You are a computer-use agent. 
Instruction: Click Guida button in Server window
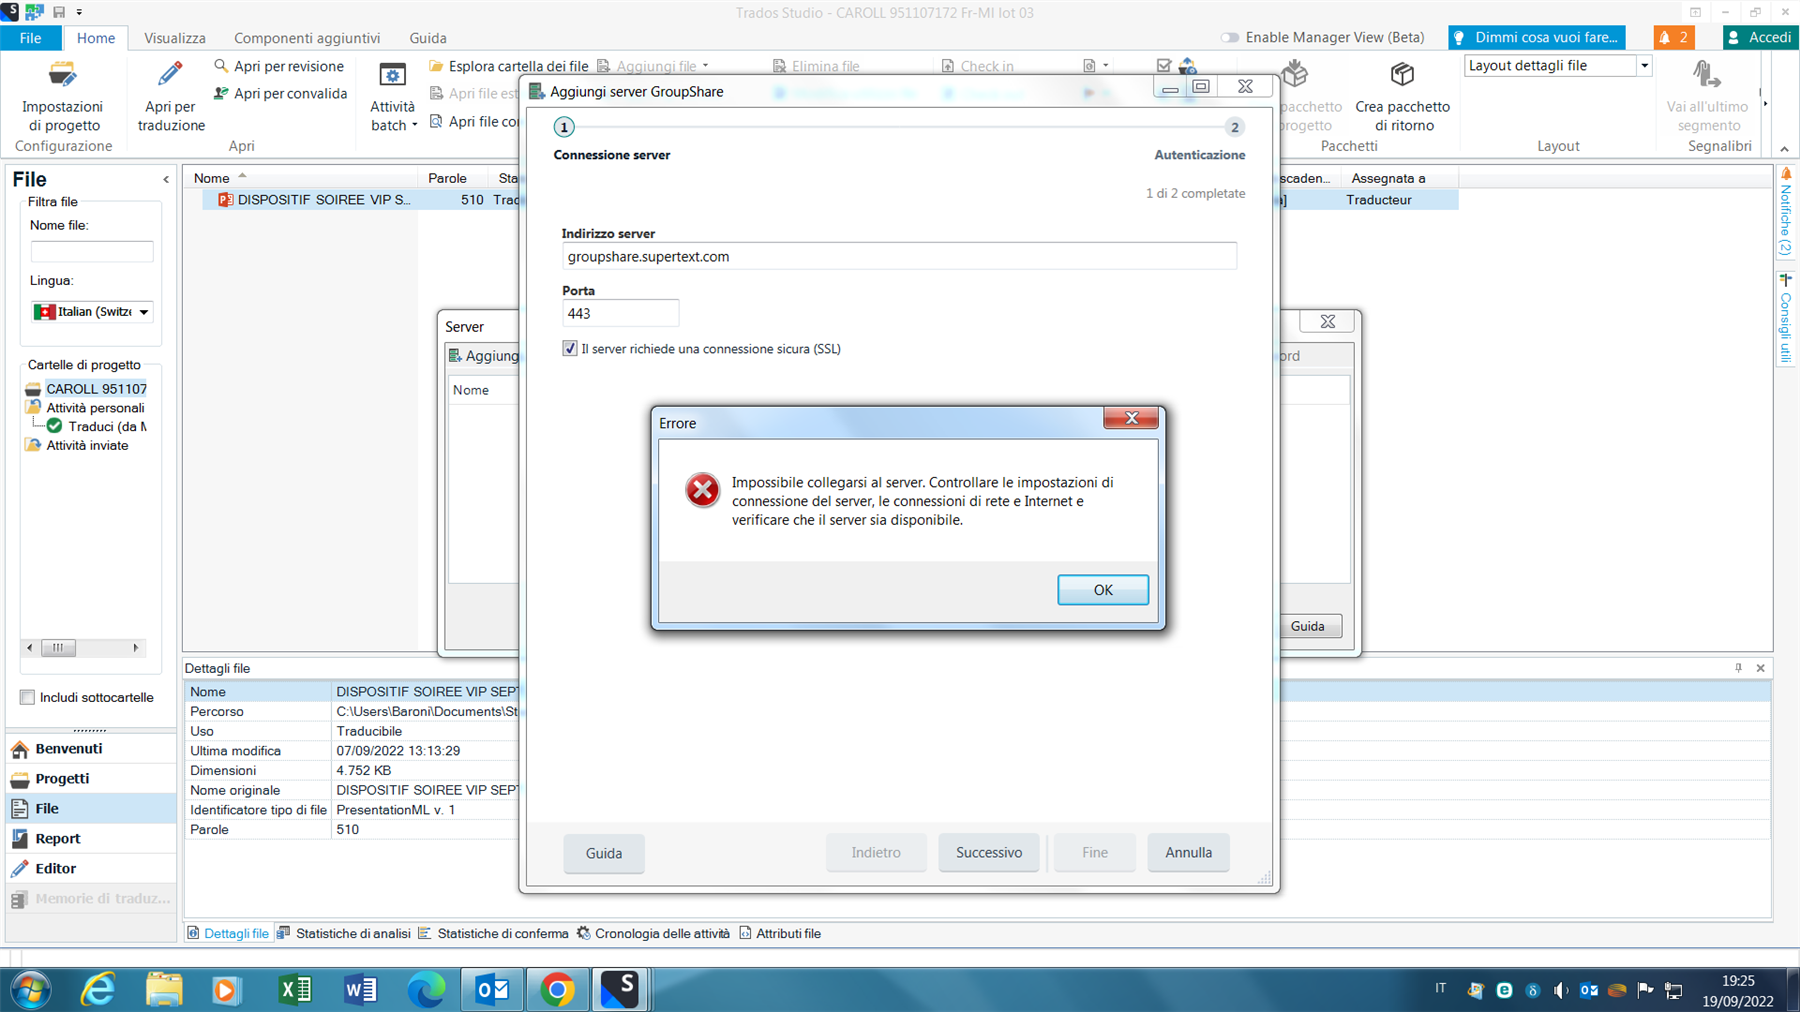click(1307, 626)
